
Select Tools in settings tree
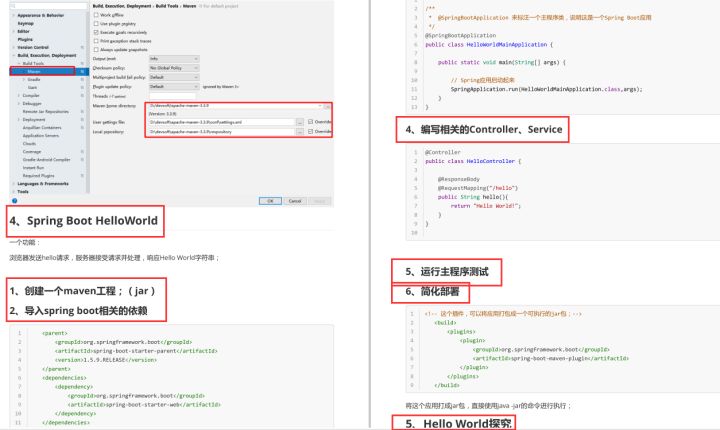pos(22,192)
